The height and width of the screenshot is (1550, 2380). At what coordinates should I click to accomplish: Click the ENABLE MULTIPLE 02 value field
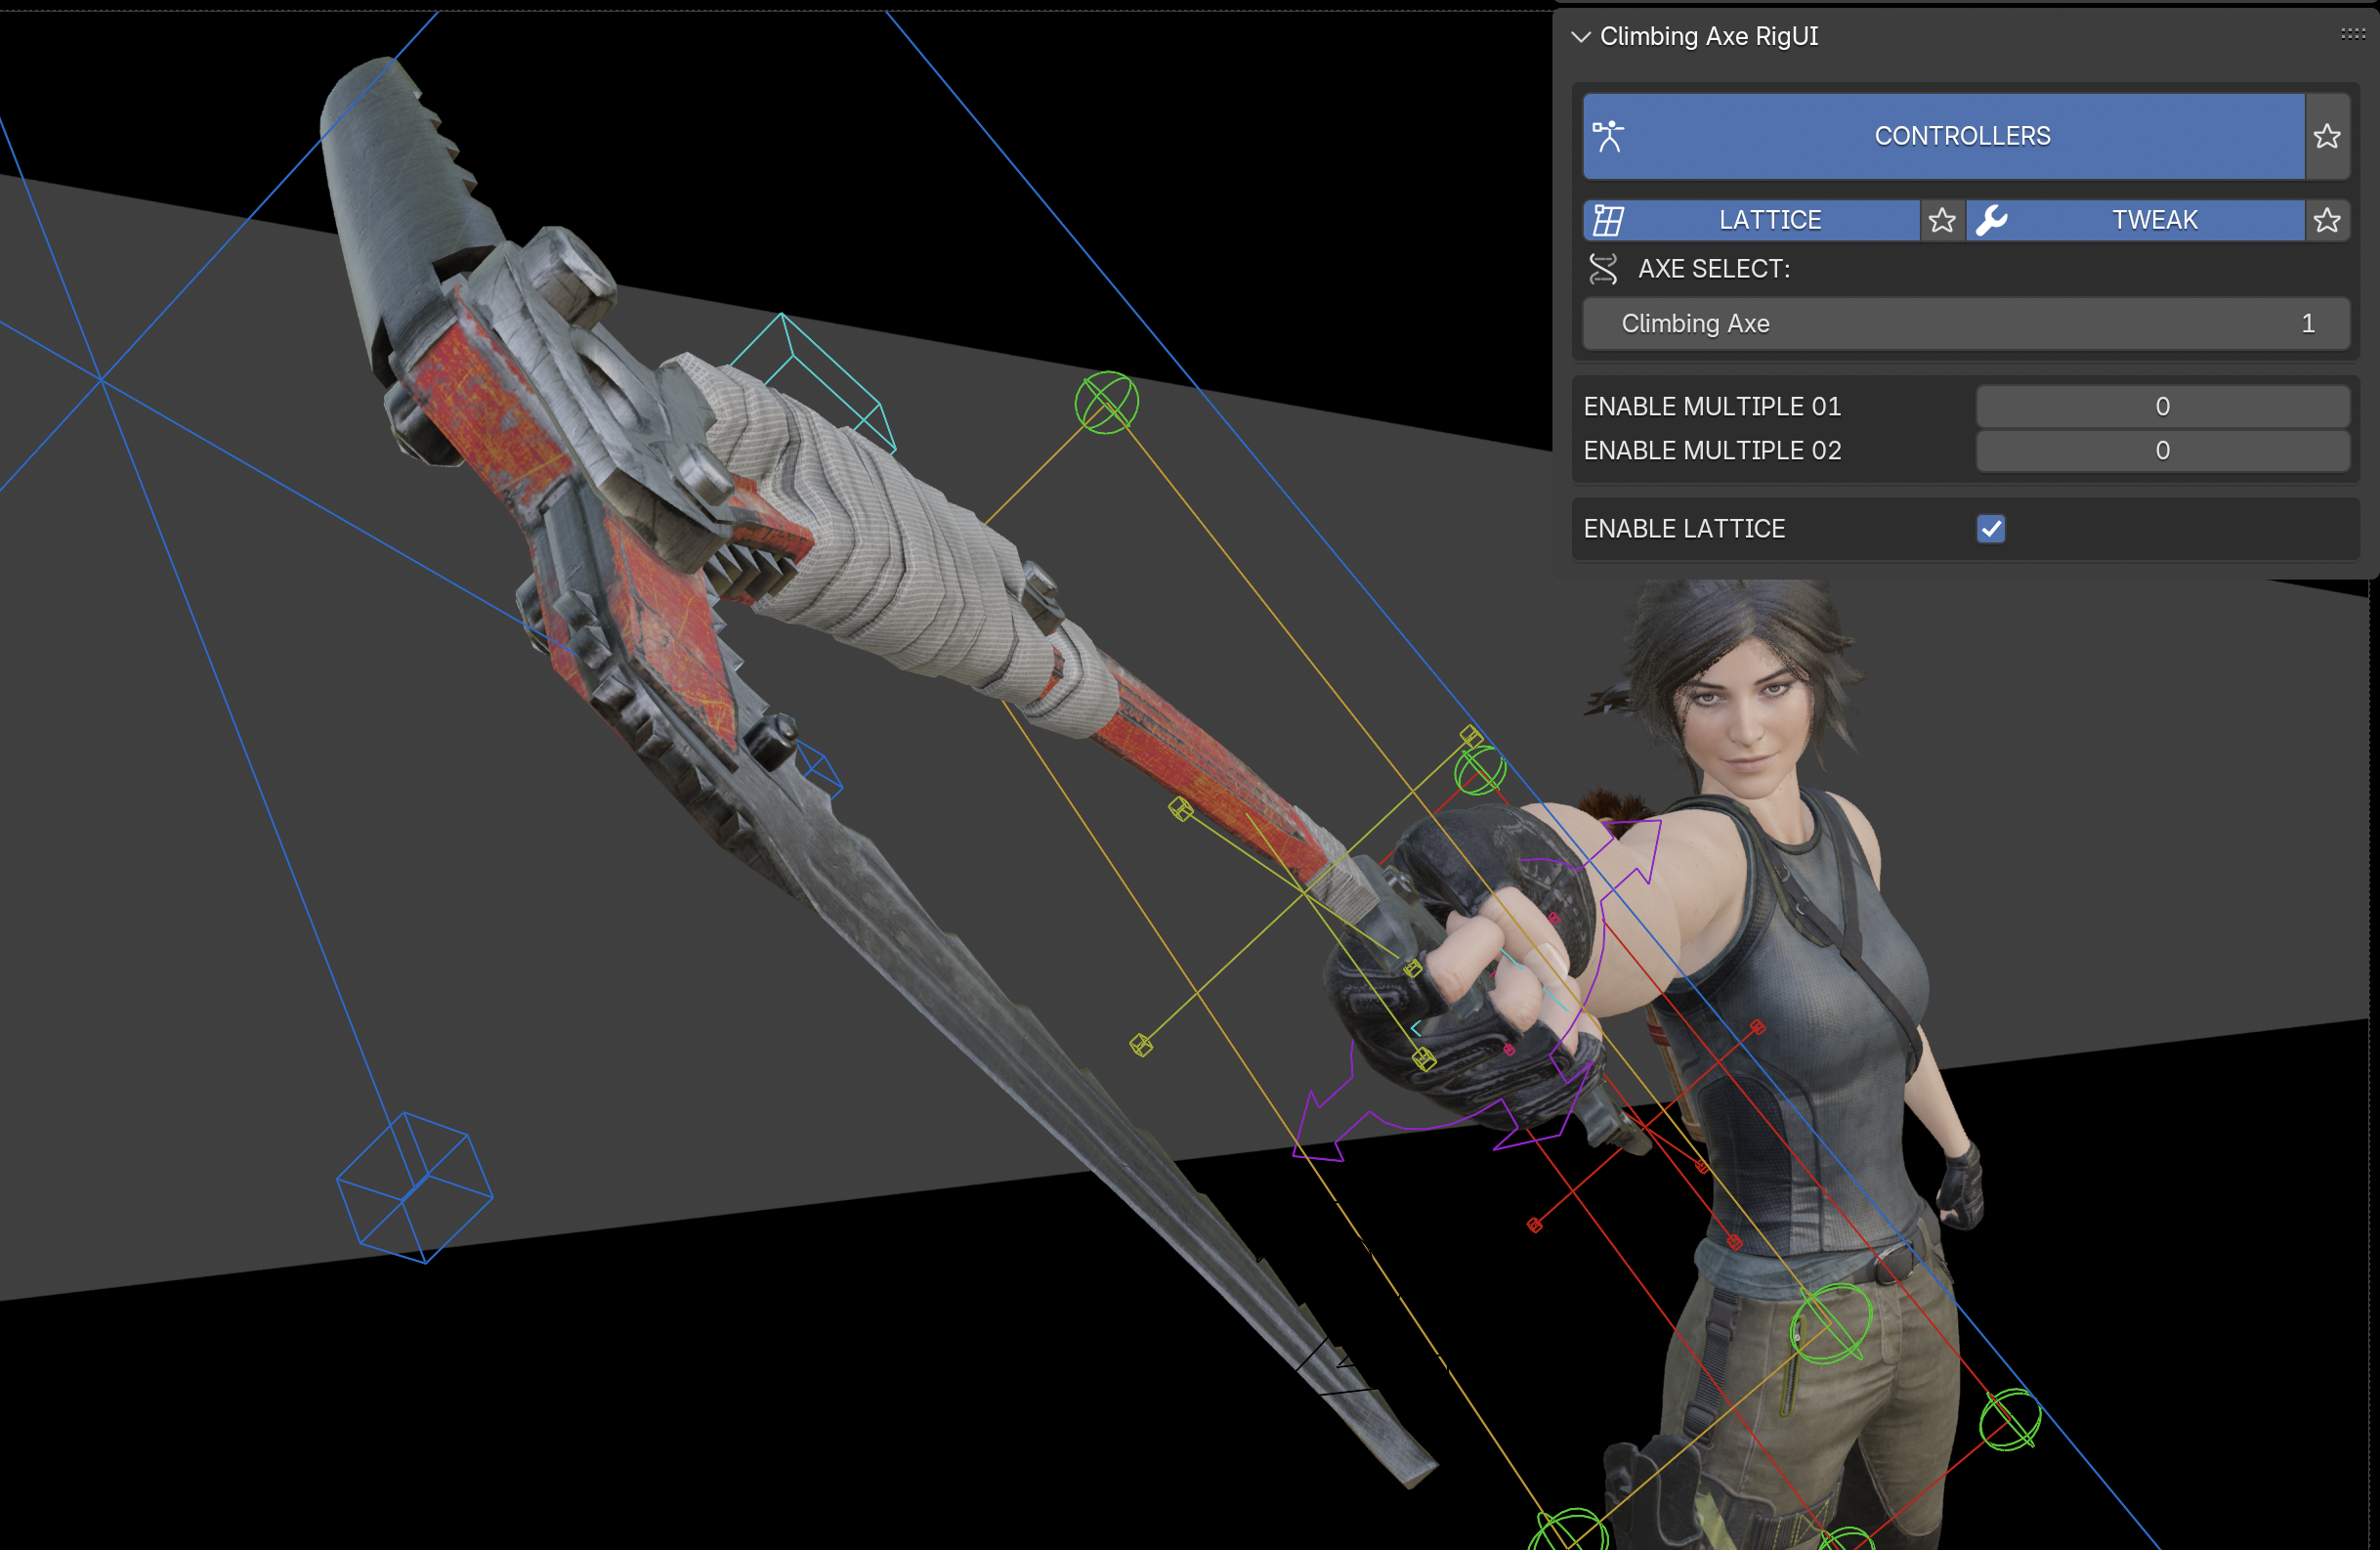(x=2161, y=451)
